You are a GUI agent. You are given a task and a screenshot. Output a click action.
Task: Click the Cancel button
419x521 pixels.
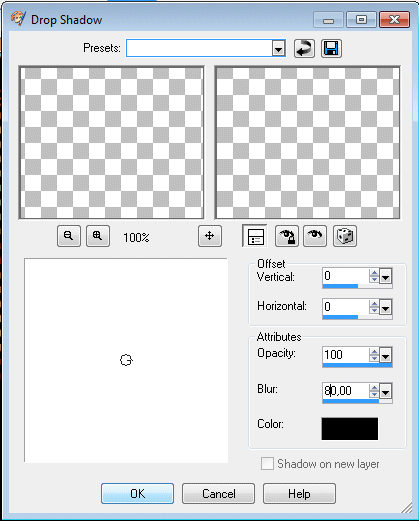pos(218,493)
